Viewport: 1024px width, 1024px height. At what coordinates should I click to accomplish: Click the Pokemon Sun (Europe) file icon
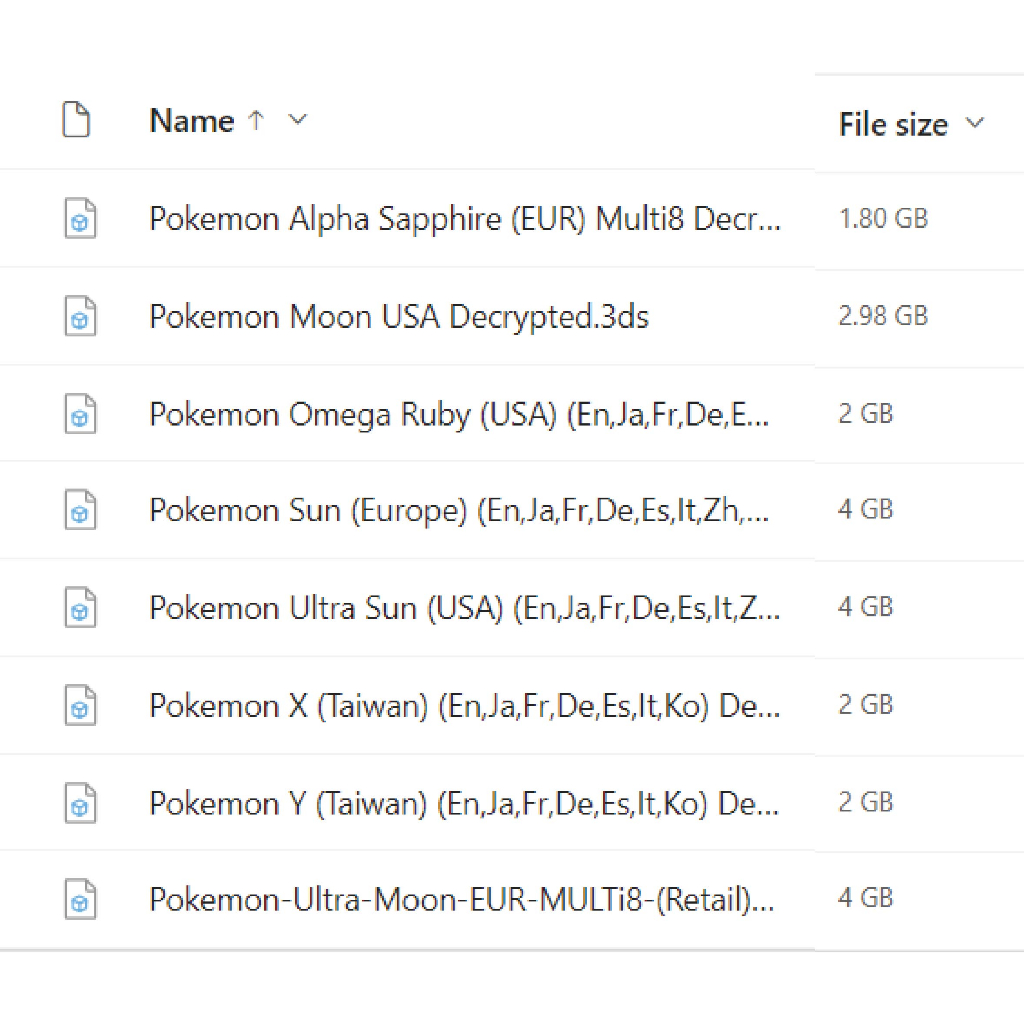[80, 511]
